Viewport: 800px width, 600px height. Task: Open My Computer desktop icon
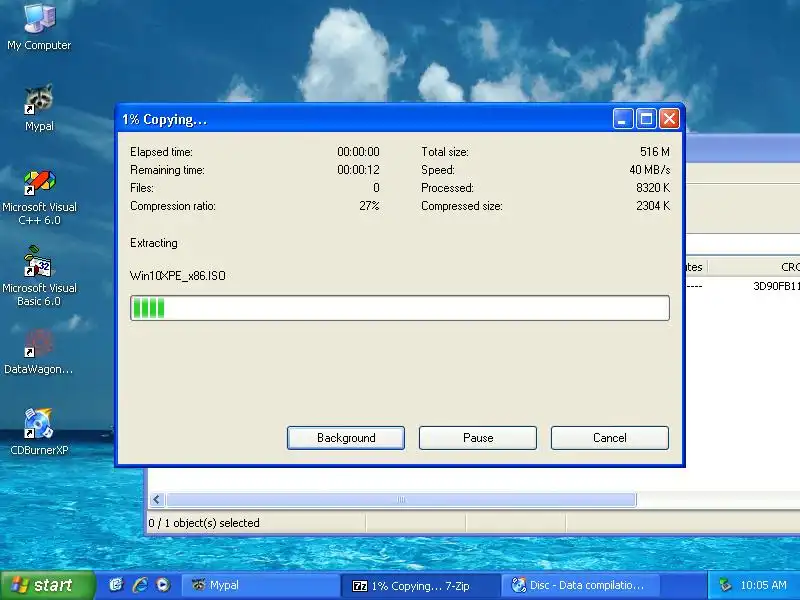pos(39,27)
